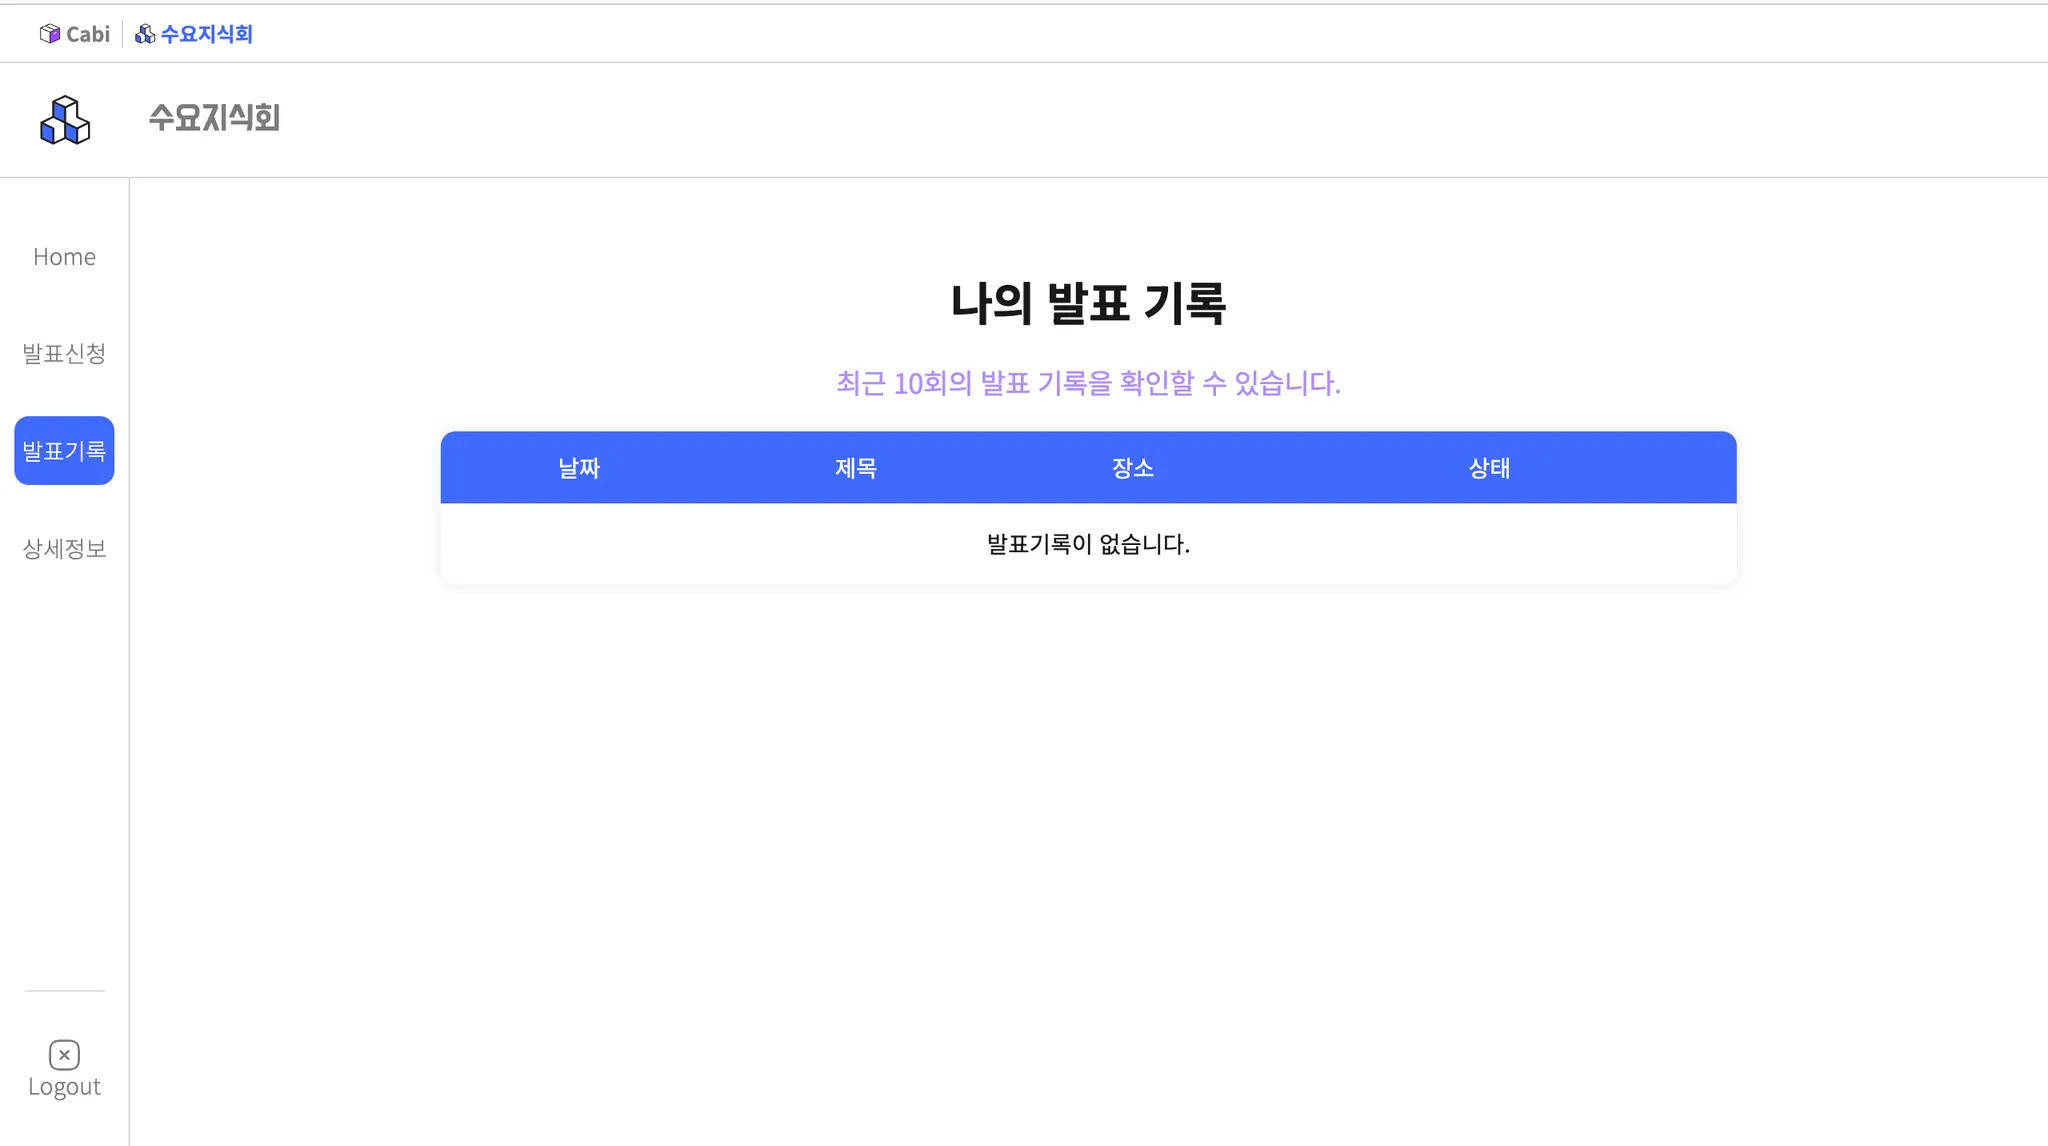Click the purple 최근 10회의 발표 기록 subtitle

coord(1088,383)
